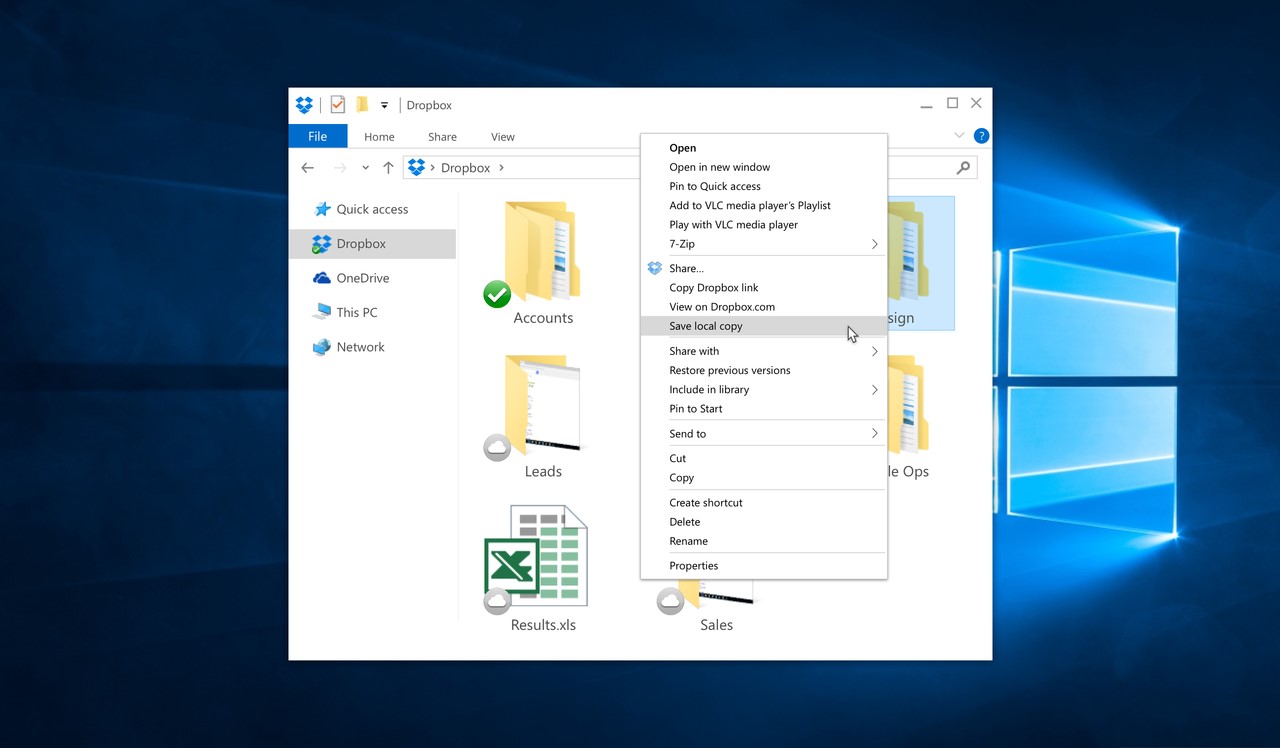Viewport: 1280px width, 748px height.
Task: Expand the ribbon using the chevron
Action: 959,136
